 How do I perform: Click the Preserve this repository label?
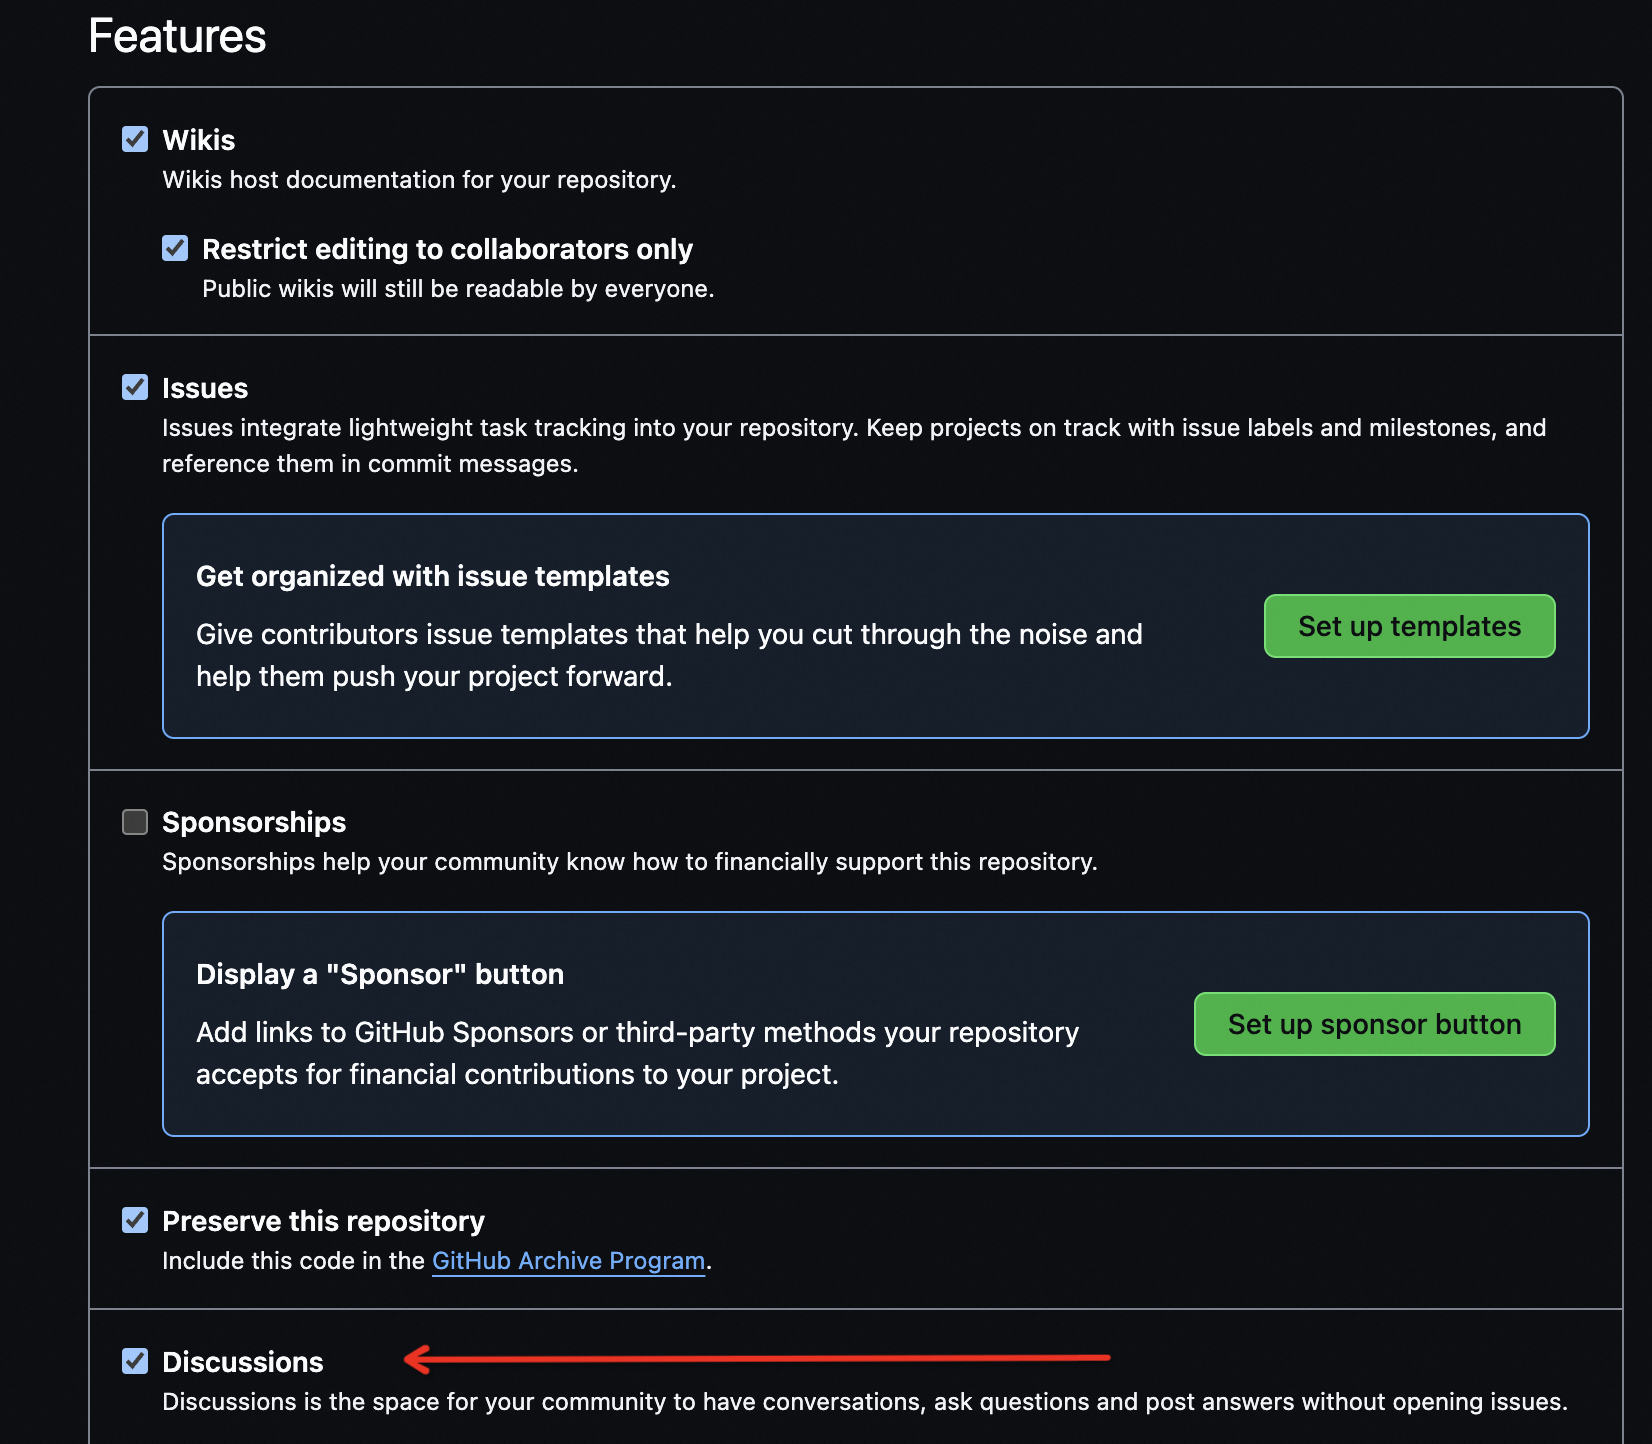(x=323, y=1221)
